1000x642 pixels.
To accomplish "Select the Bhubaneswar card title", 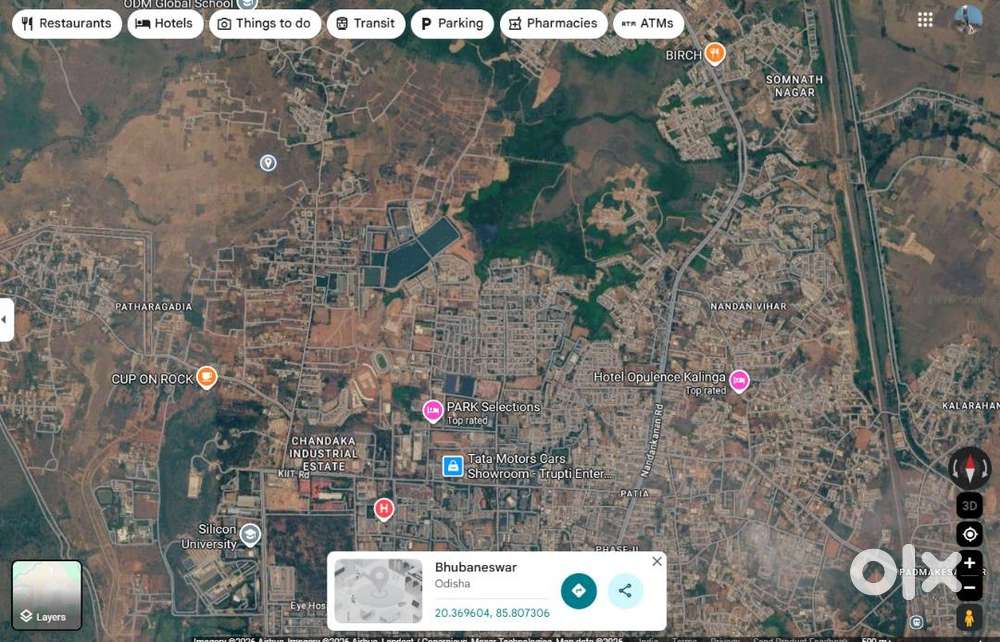I will tap(476, 567).
